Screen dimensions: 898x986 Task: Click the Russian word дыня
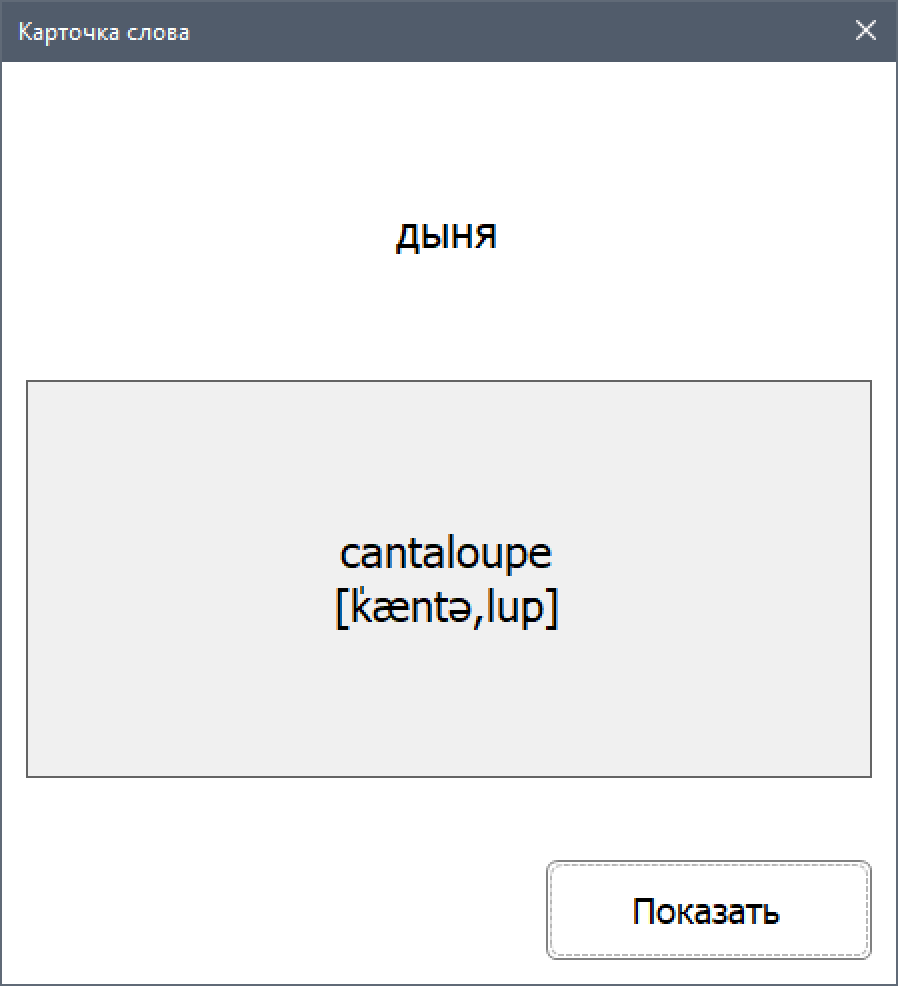click(x=447, y=237)
